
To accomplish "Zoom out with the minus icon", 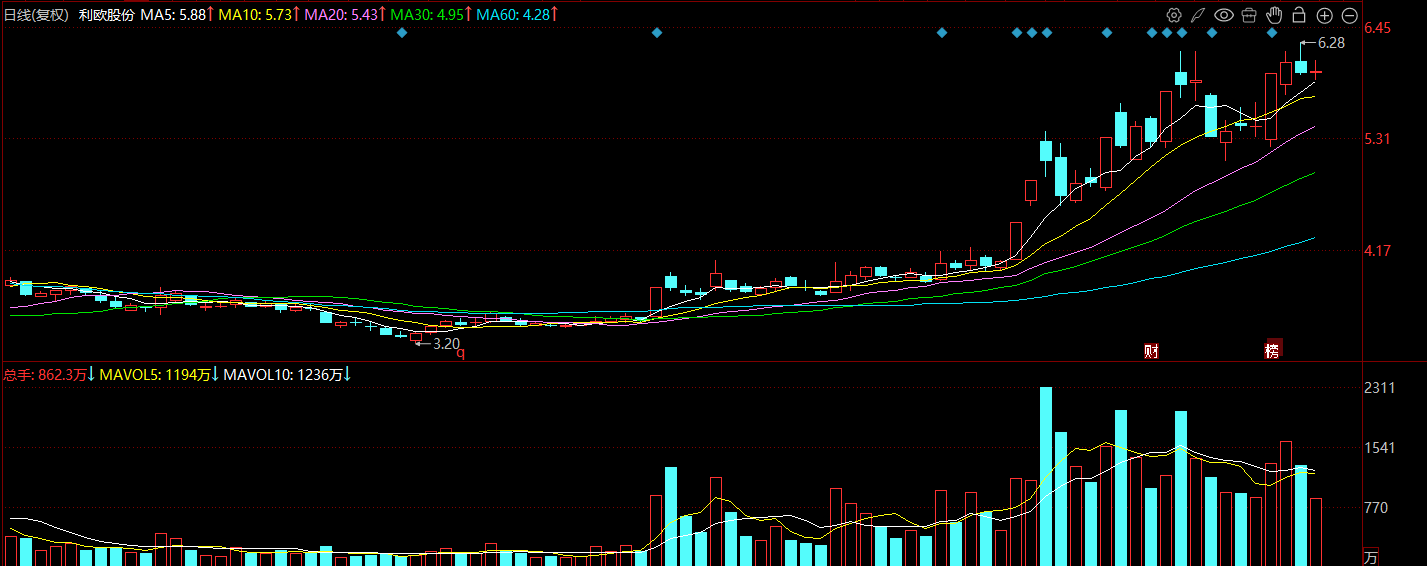I will pyautogui.click(x=1349, y=15).
